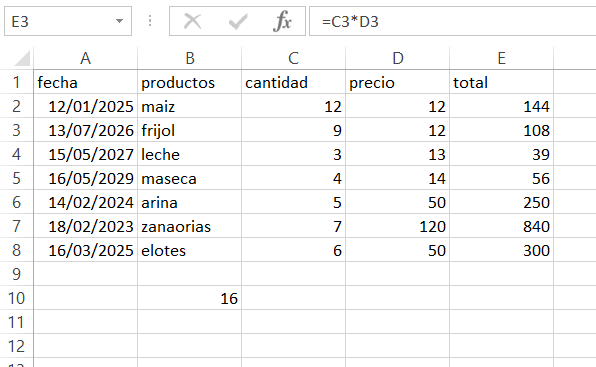Select column A header
596x367 pixels.
[86, 58]
